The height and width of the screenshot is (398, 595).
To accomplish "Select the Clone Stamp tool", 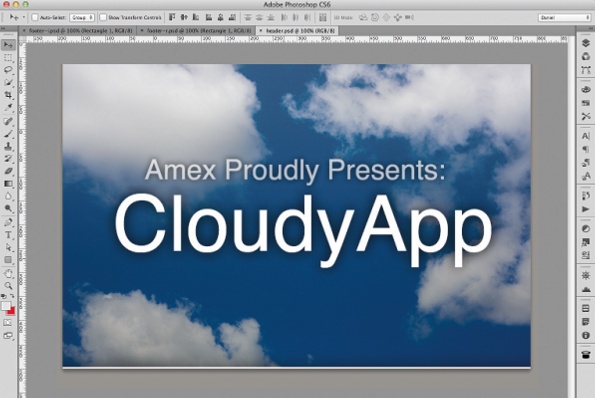I will 8,146.
